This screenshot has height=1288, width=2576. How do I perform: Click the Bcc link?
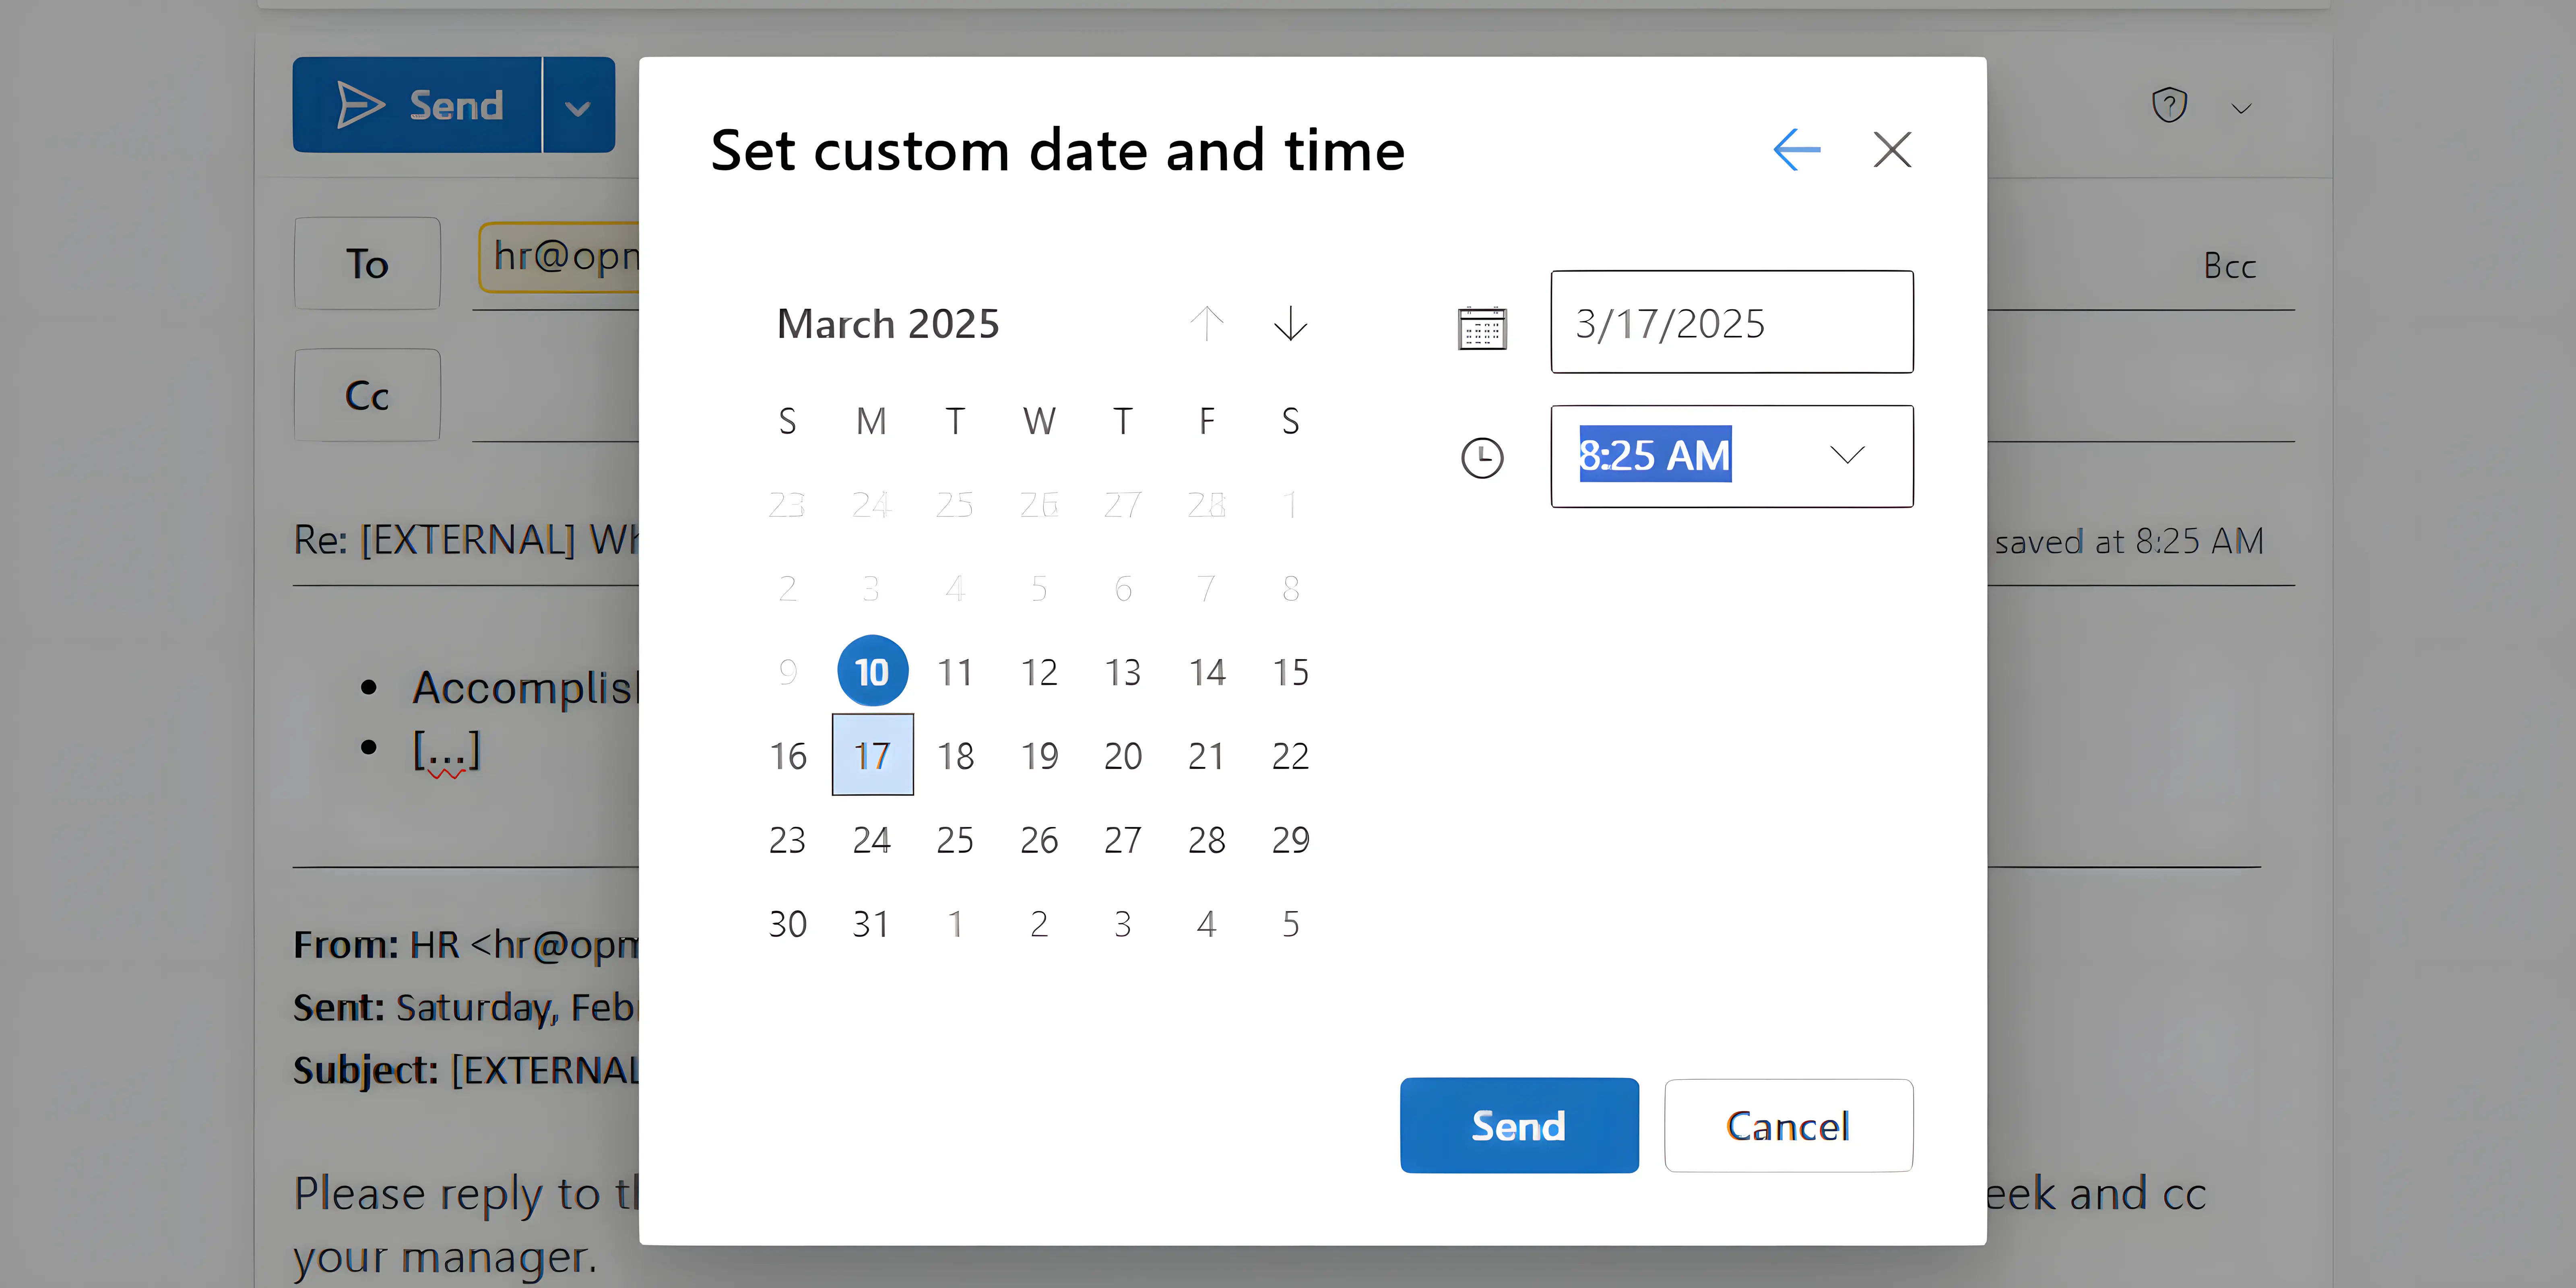[2229, 266]
